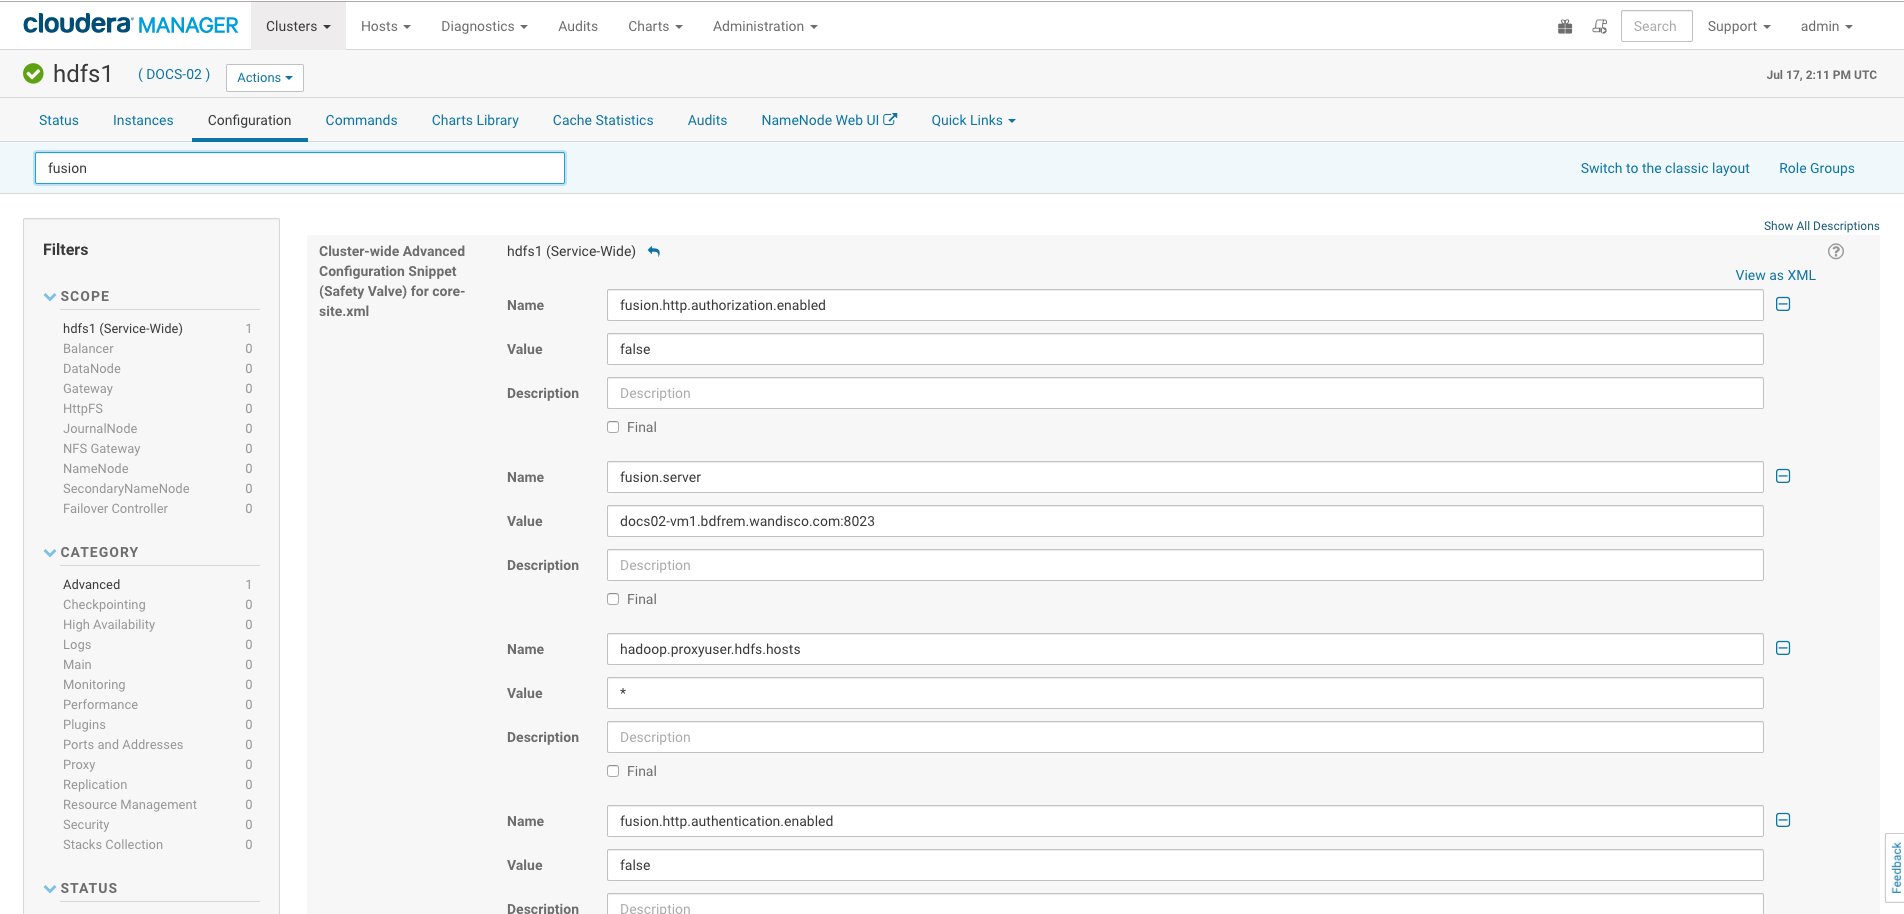Remove the hadoop.proxyuser.hdfs.hosts entry
The width and height of the screenshot is (1904, 914).
tap(1782, 648)
